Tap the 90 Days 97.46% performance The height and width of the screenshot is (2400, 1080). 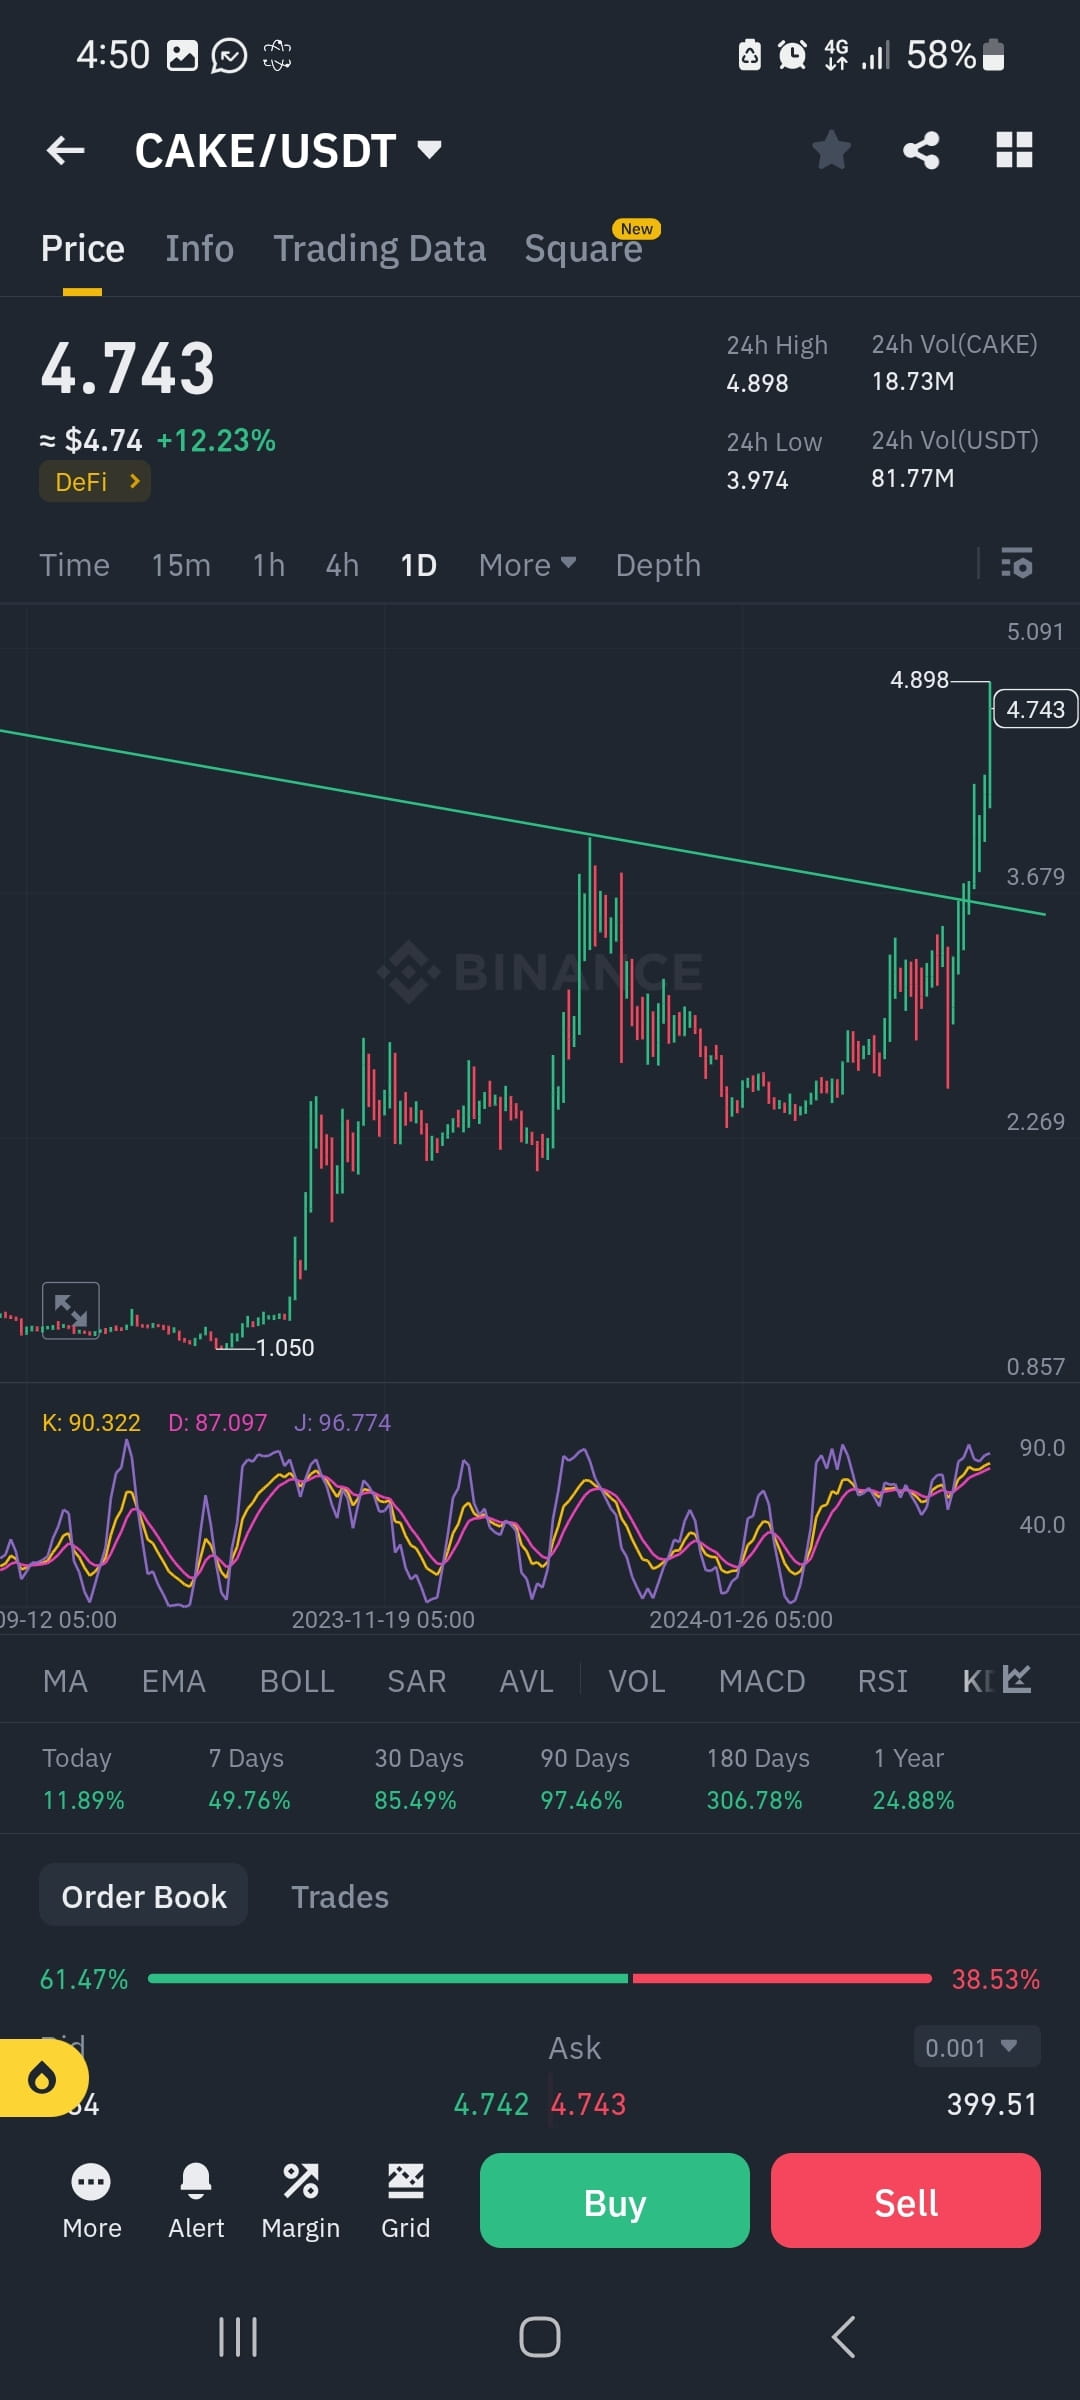point(584,1779)
